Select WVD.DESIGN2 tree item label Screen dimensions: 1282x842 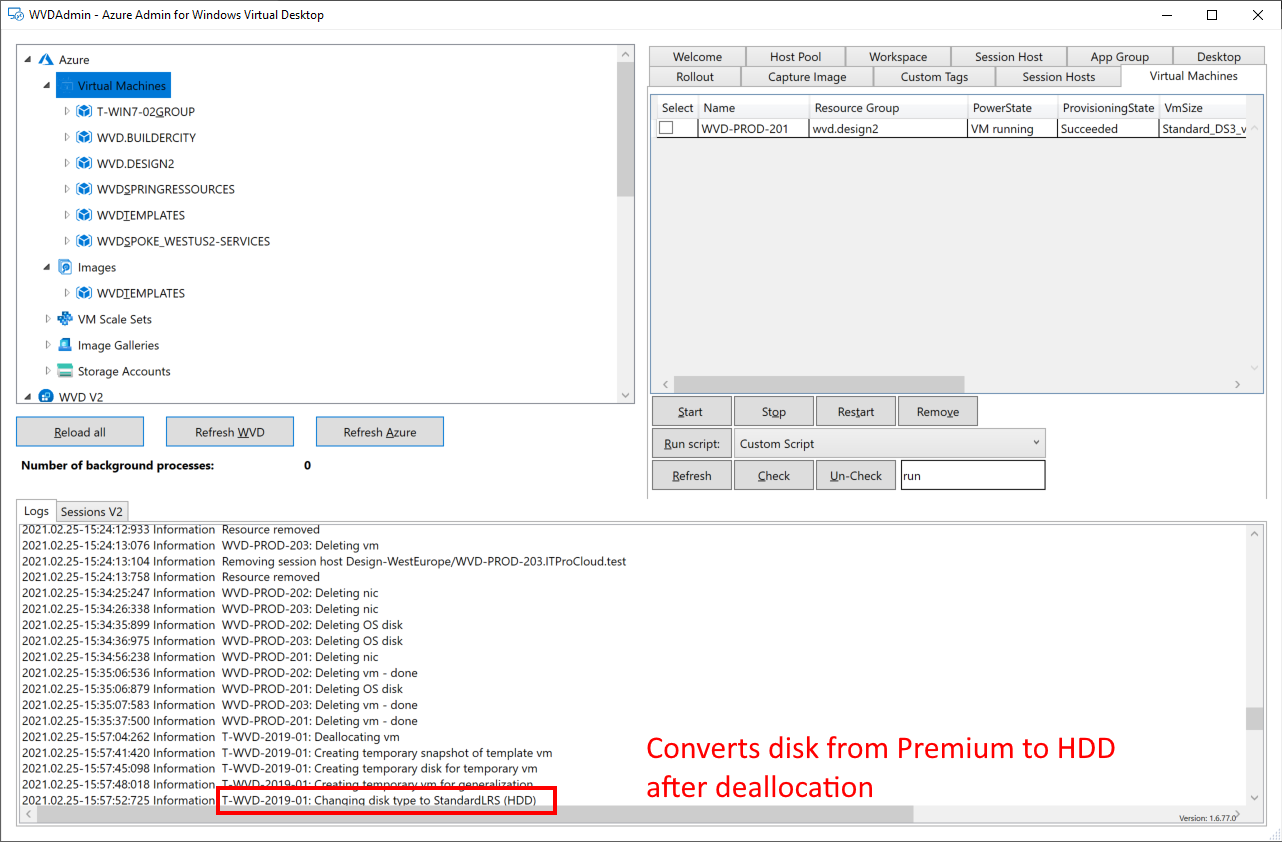tap(136, 164)
